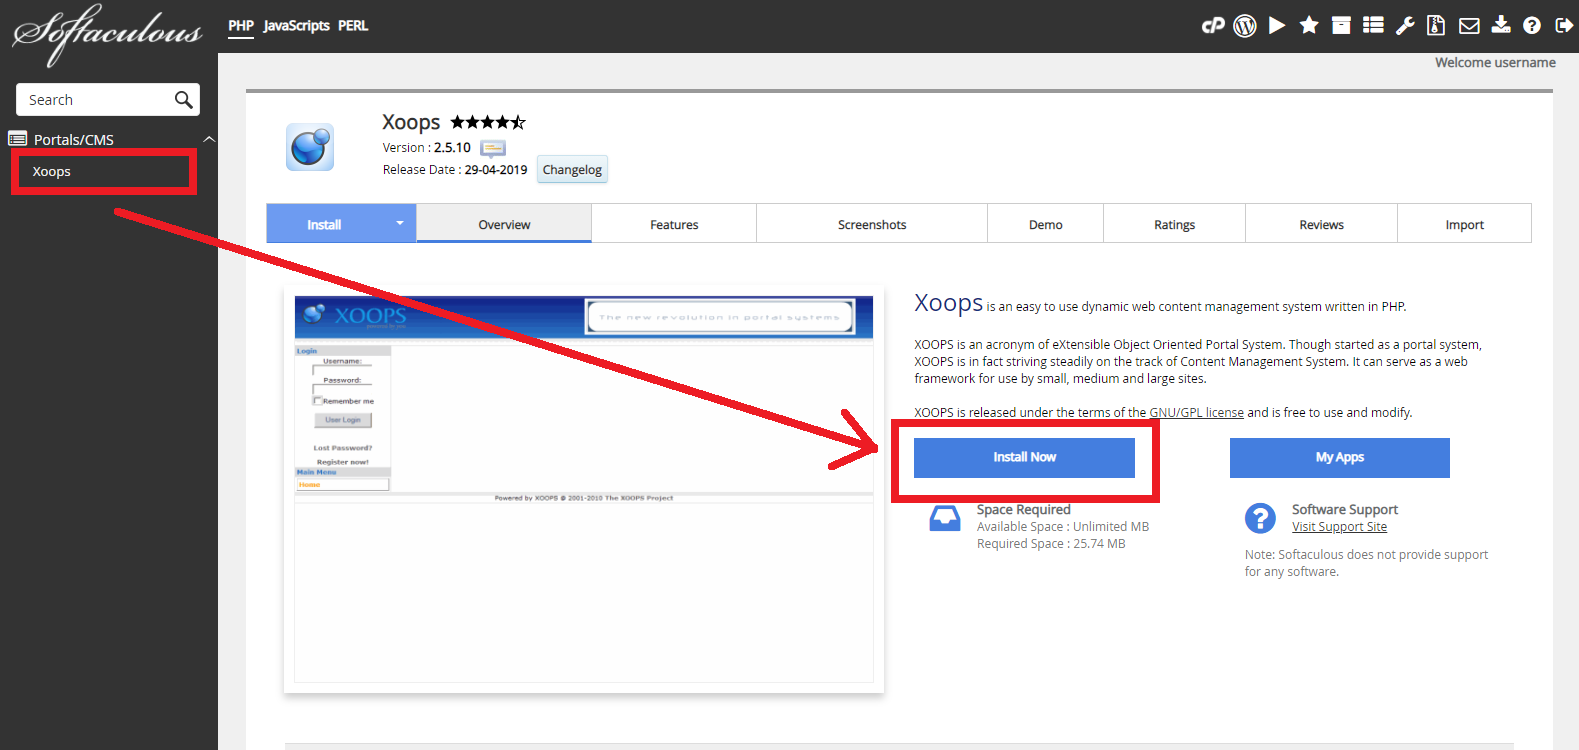Expand the Install dropdown arrow
Image resolution: width=1579 pixels, height=750 pixels.
[x=399, y=223]
